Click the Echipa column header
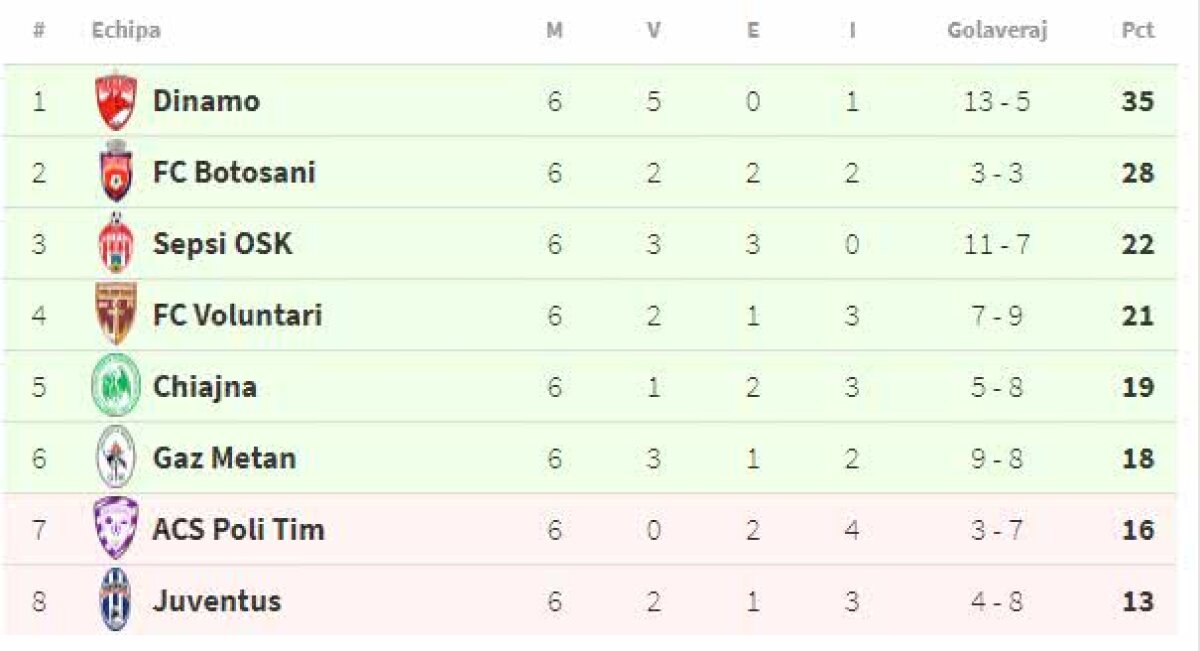Viewport: 1200px width, 651px height. [126, 31]
